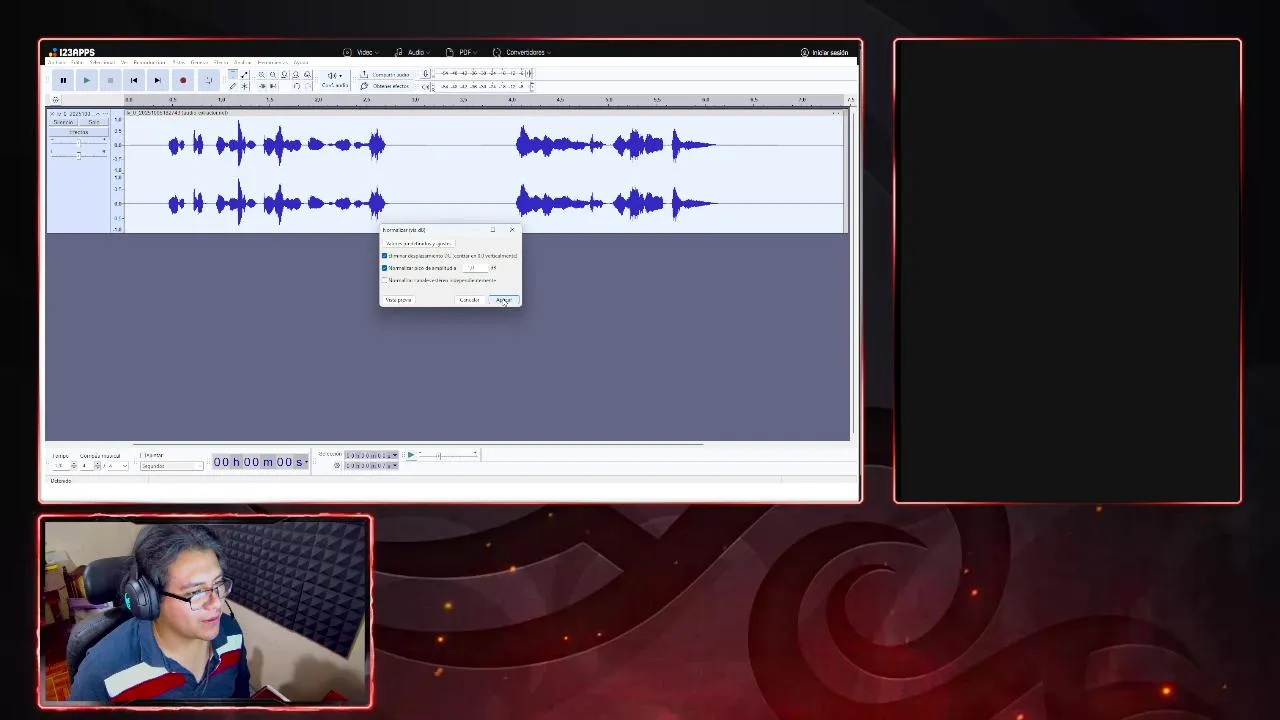
Task: Close the Normalizar dialog
Action: click(x=512, y=230)
